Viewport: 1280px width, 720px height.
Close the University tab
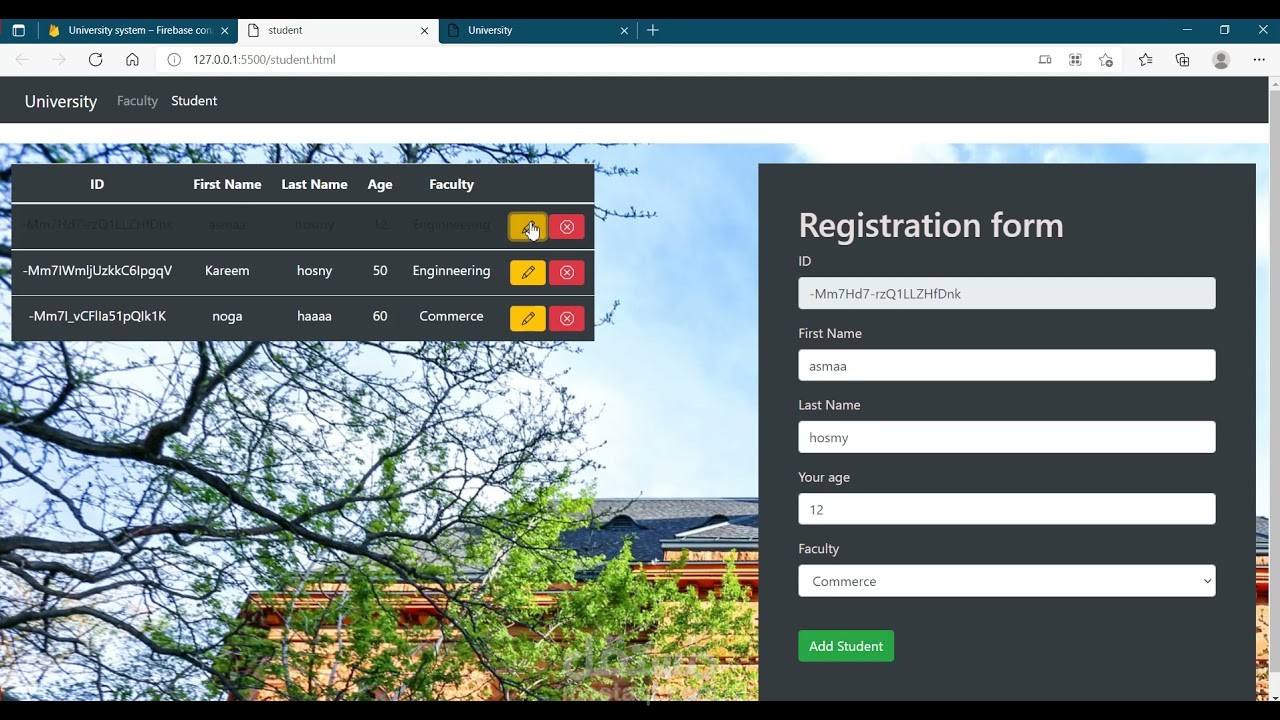pos(624,30)
